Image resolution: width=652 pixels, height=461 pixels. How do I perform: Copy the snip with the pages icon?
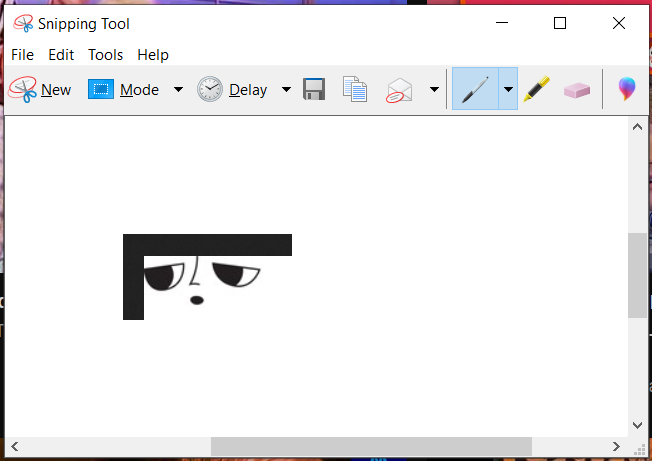355,89
